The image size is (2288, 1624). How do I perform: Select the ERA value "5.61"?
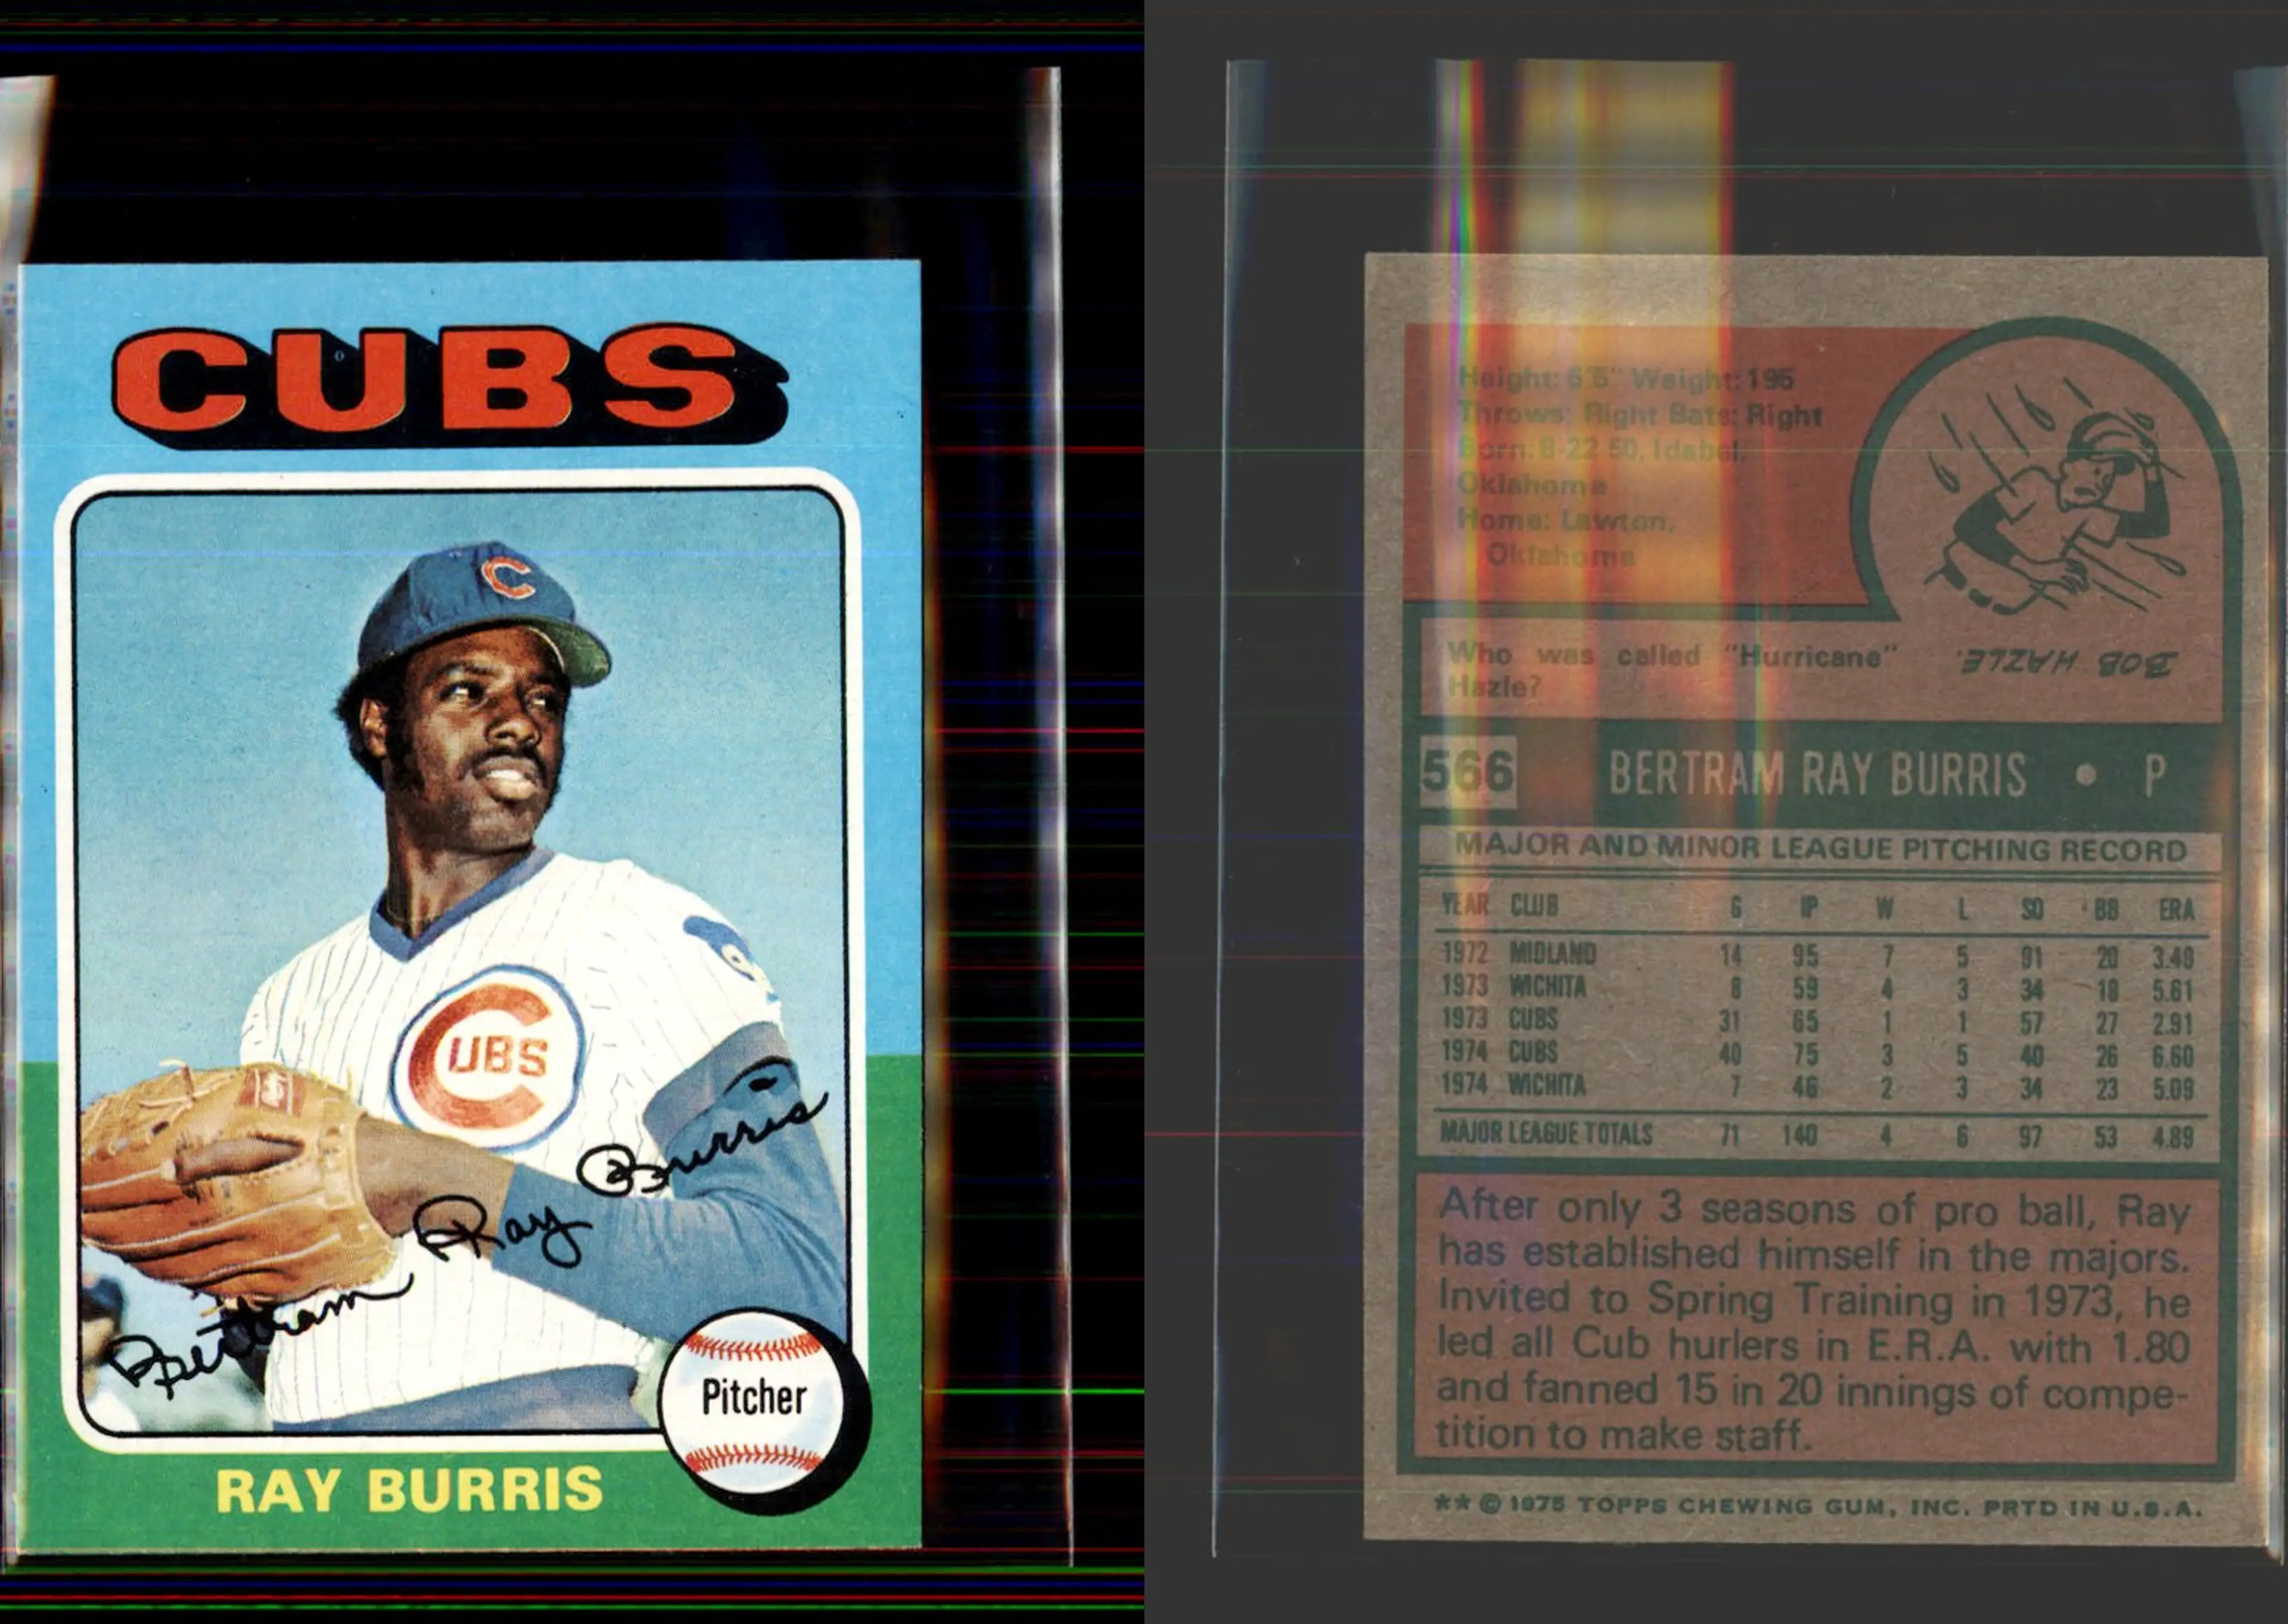point(2173,991)
